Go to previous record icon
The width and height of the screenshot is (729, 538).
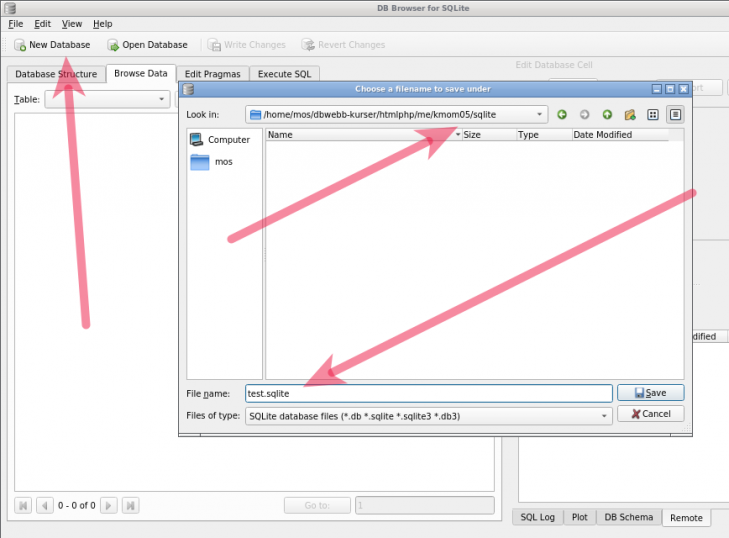click(45, 505)
